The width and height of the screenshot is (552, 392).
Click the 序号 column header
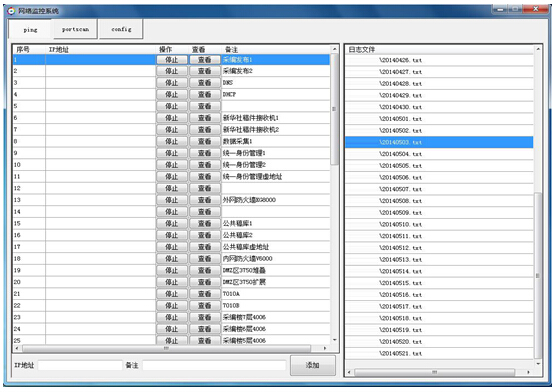coord(29,50)
